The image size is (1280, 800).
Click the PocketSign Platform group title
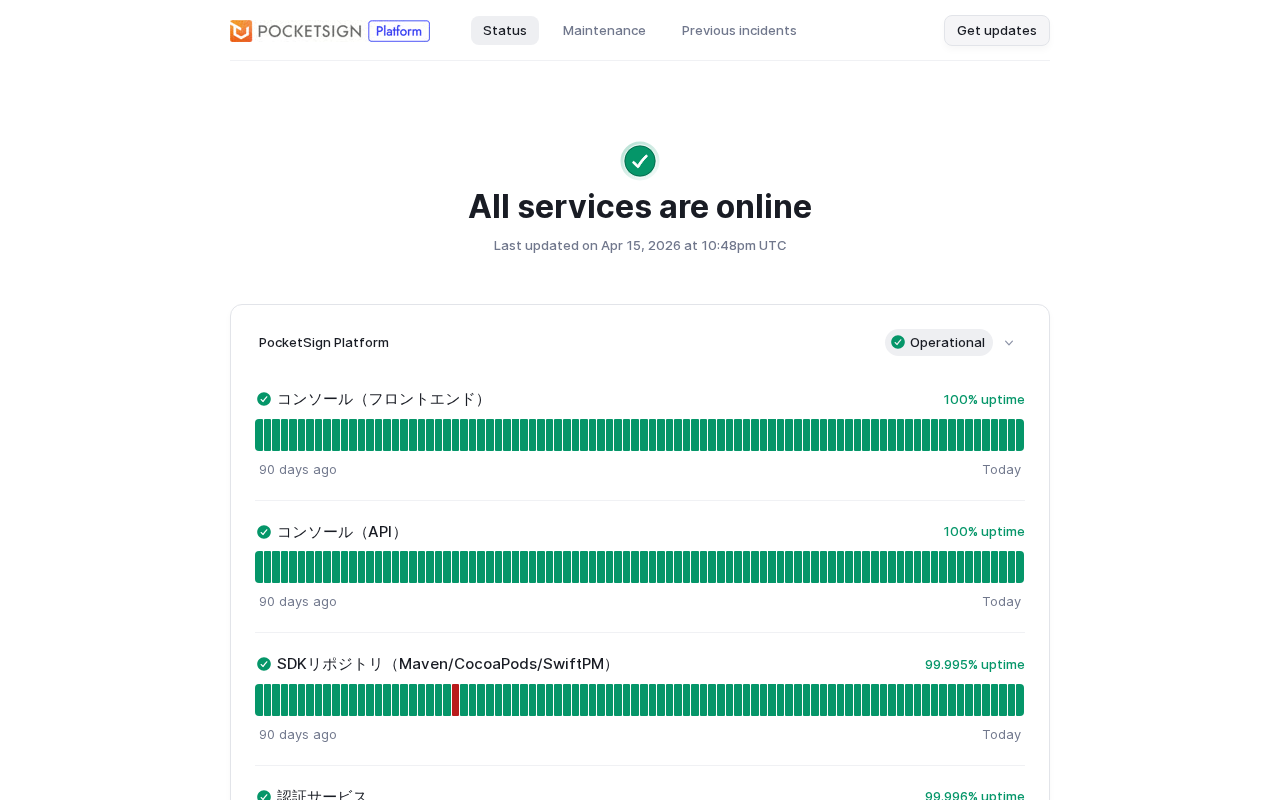click(324, 342)
